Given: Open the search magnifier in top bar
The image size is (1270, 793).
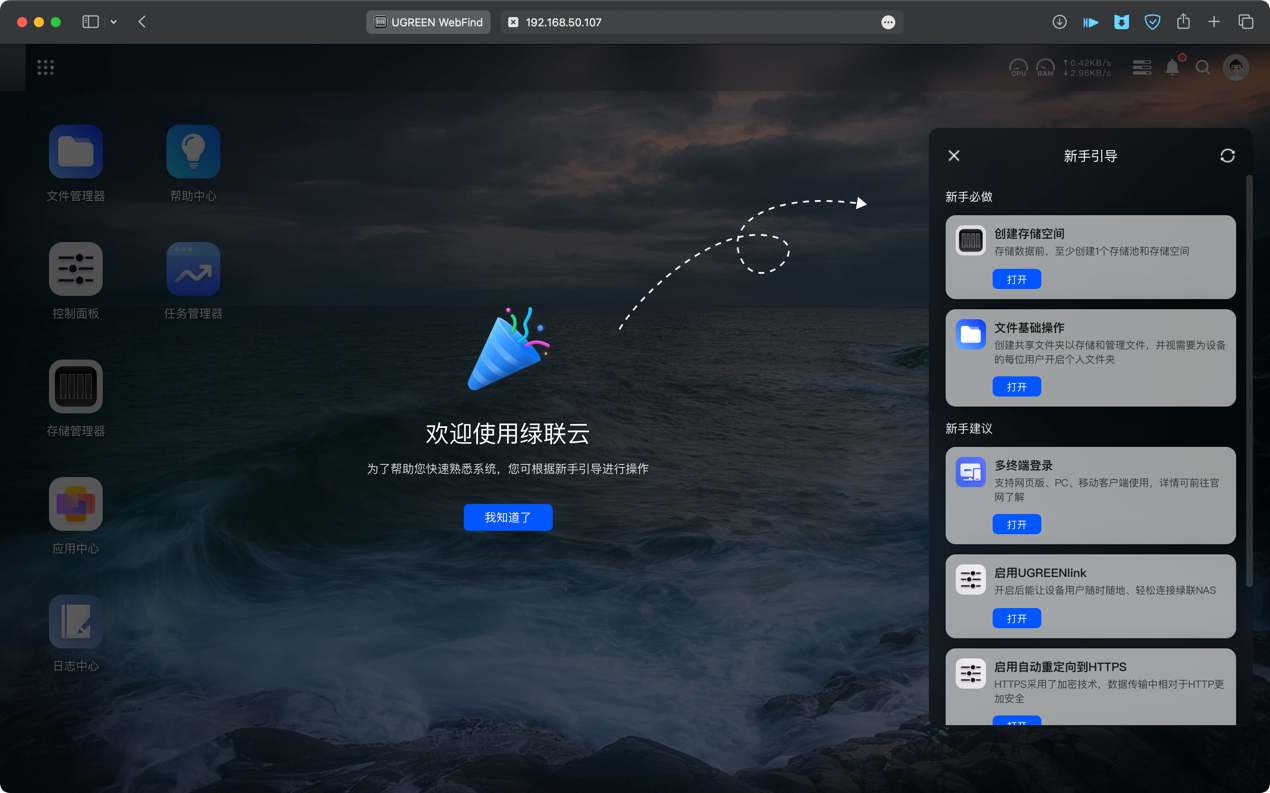Looking at the screenshot, I should [1203, 68].
